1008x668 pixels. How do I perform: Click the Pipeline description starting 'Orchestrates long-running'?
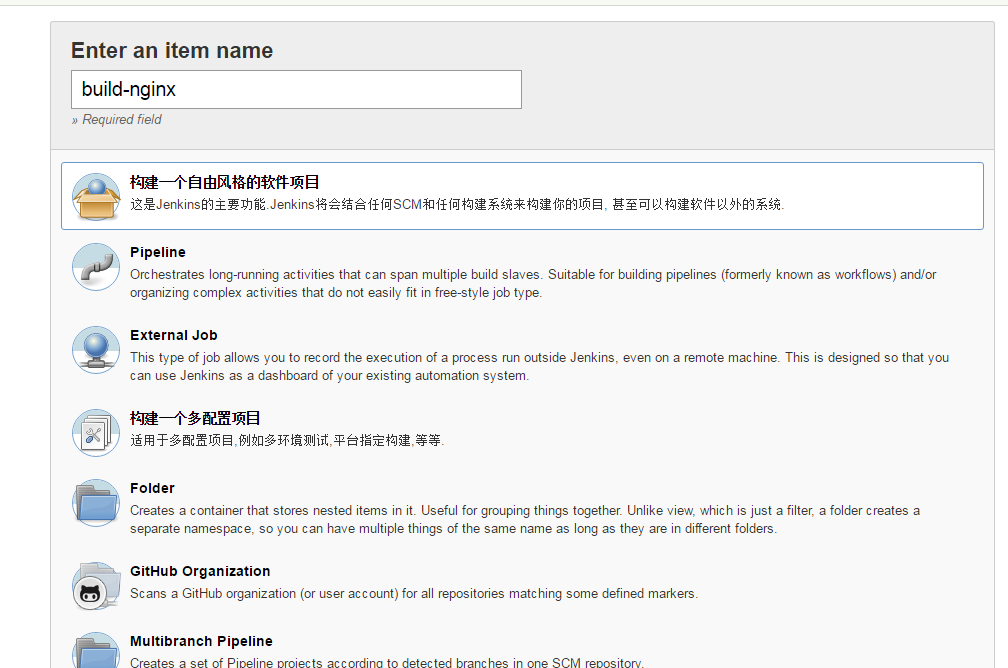coord(533,284)
